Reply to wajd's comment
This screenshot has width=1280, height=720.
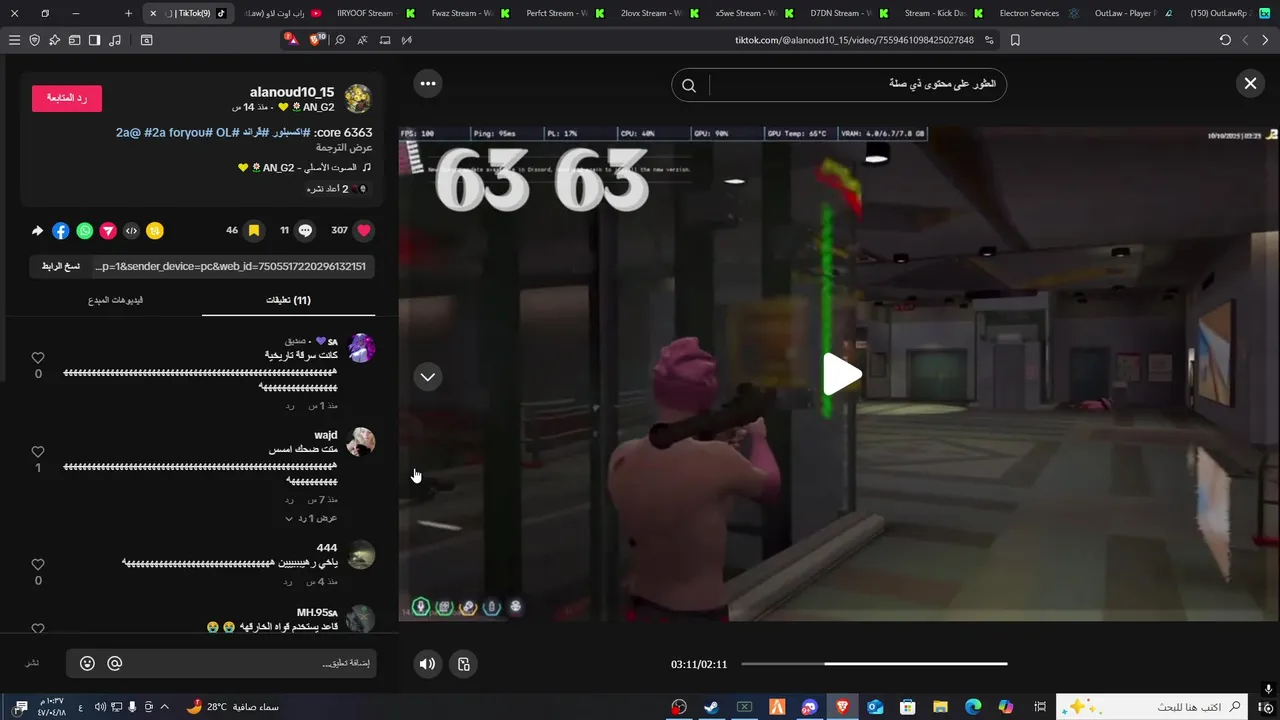click(x=289, y=499)
